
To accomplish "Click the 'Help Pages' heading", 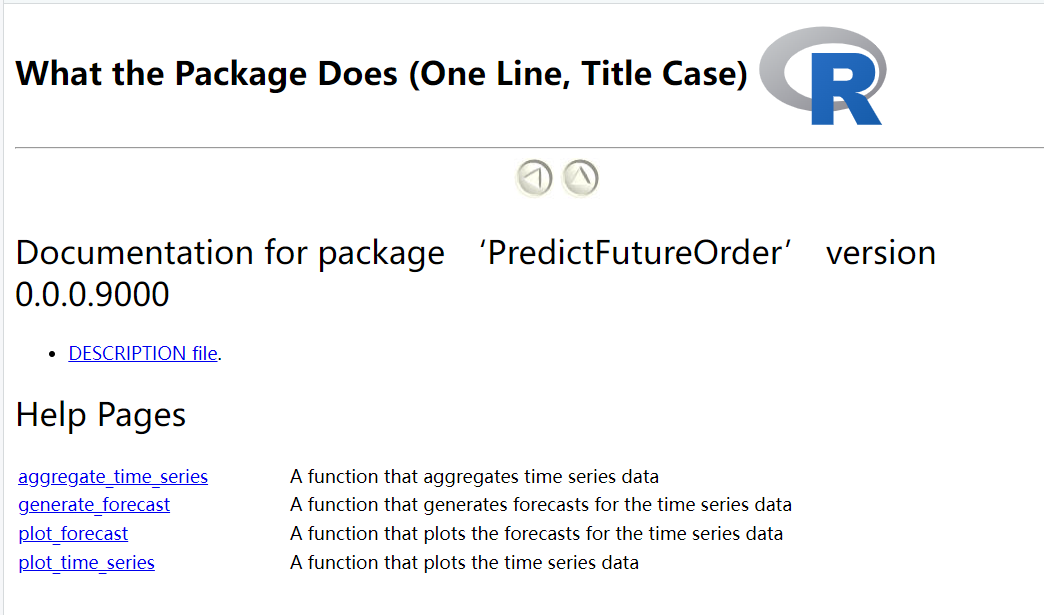I will pyautogui.click(x=101, y=415).
